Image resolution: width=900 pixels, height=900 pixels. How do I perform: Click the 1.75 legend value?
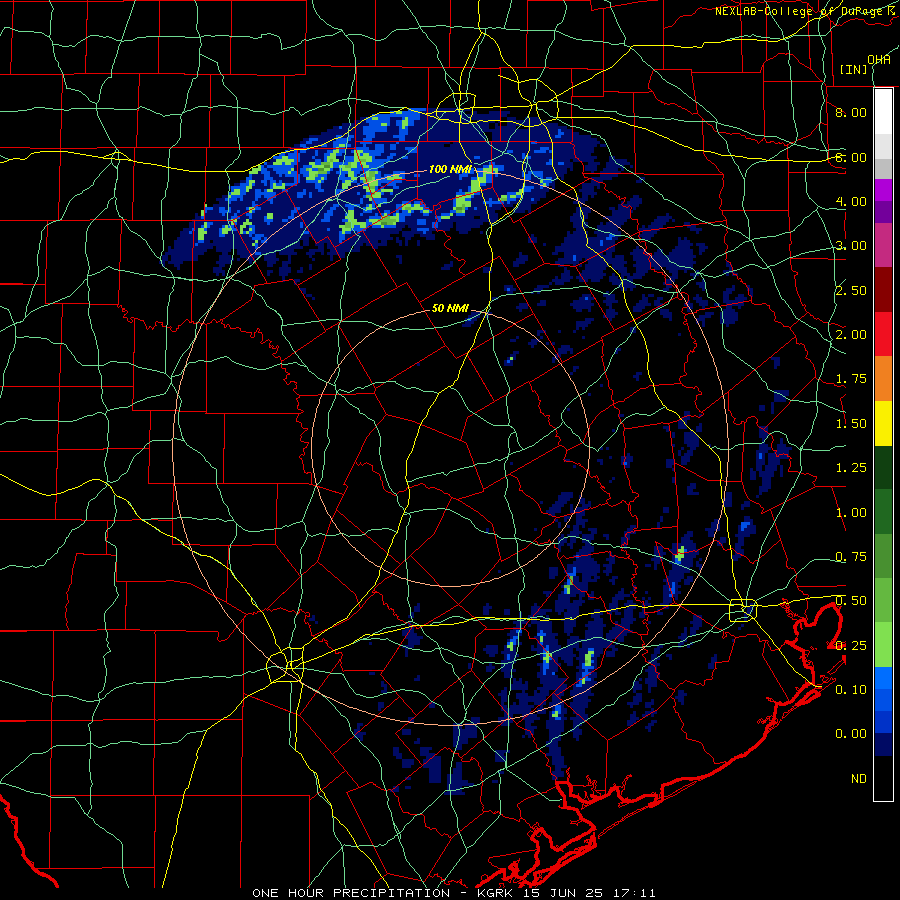[x=851, y=379]
